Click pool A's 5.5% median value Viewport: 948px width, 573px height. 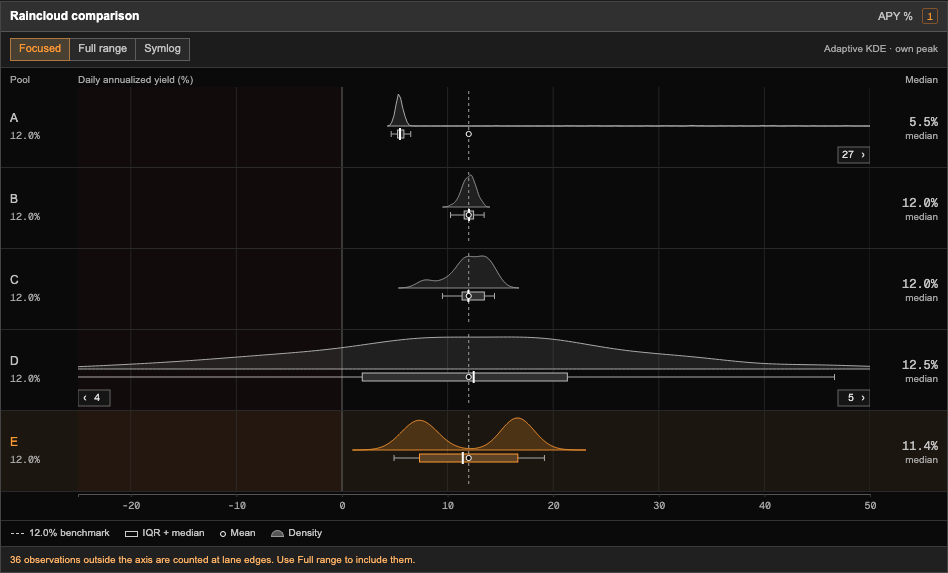click(923, 122)
